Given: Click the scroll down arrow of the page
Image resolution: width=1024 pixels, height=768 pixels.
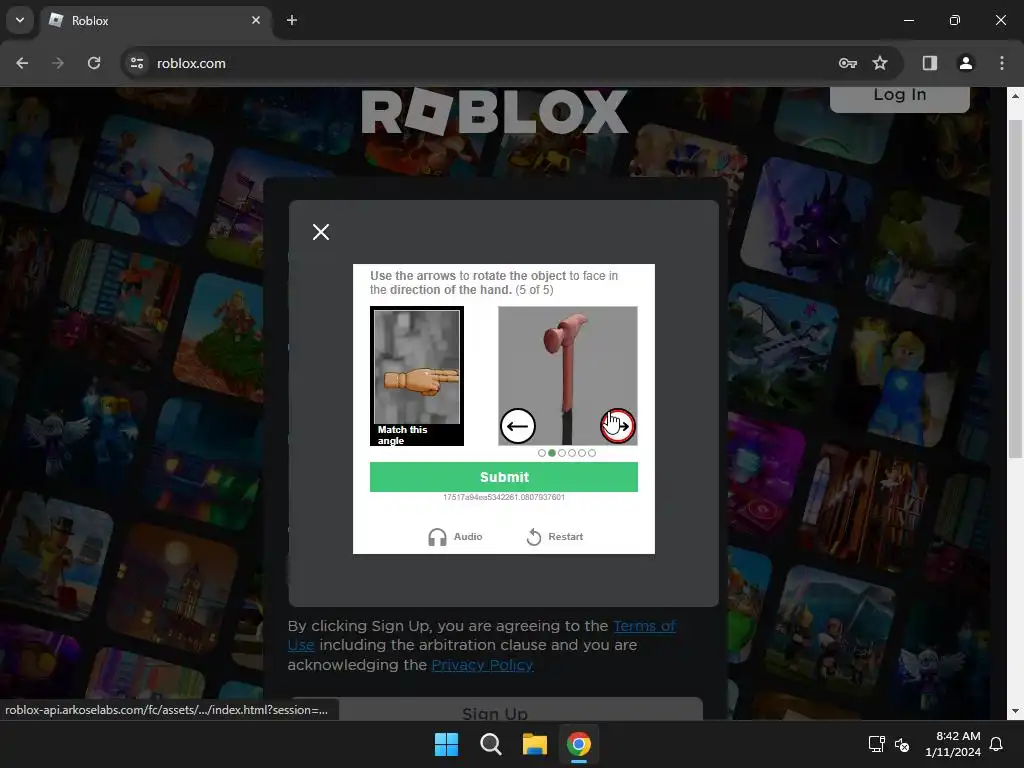Looking at the screenshot, I should pyautogui.click(x=1015, y=711).
